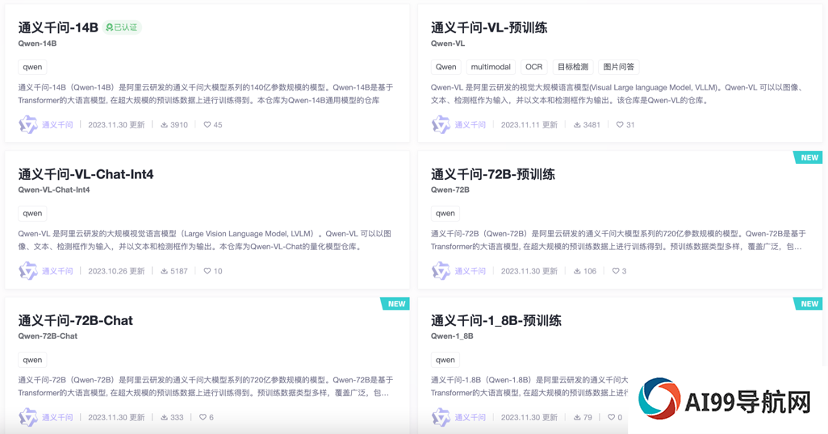Screen dimensions: 828x434
Task: Click the Qwen-14B subtitle text
Action: pyautogui.click(x=37, y=43)
